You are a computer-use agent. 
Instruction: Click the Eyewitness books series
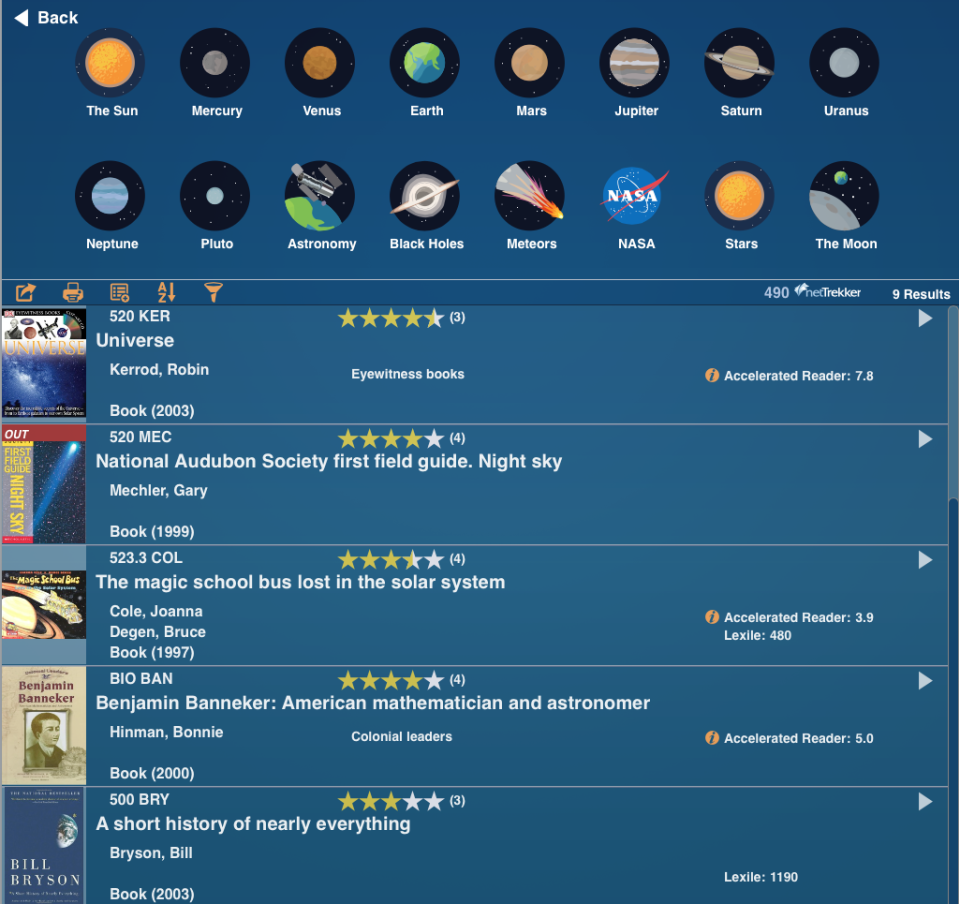408,374
